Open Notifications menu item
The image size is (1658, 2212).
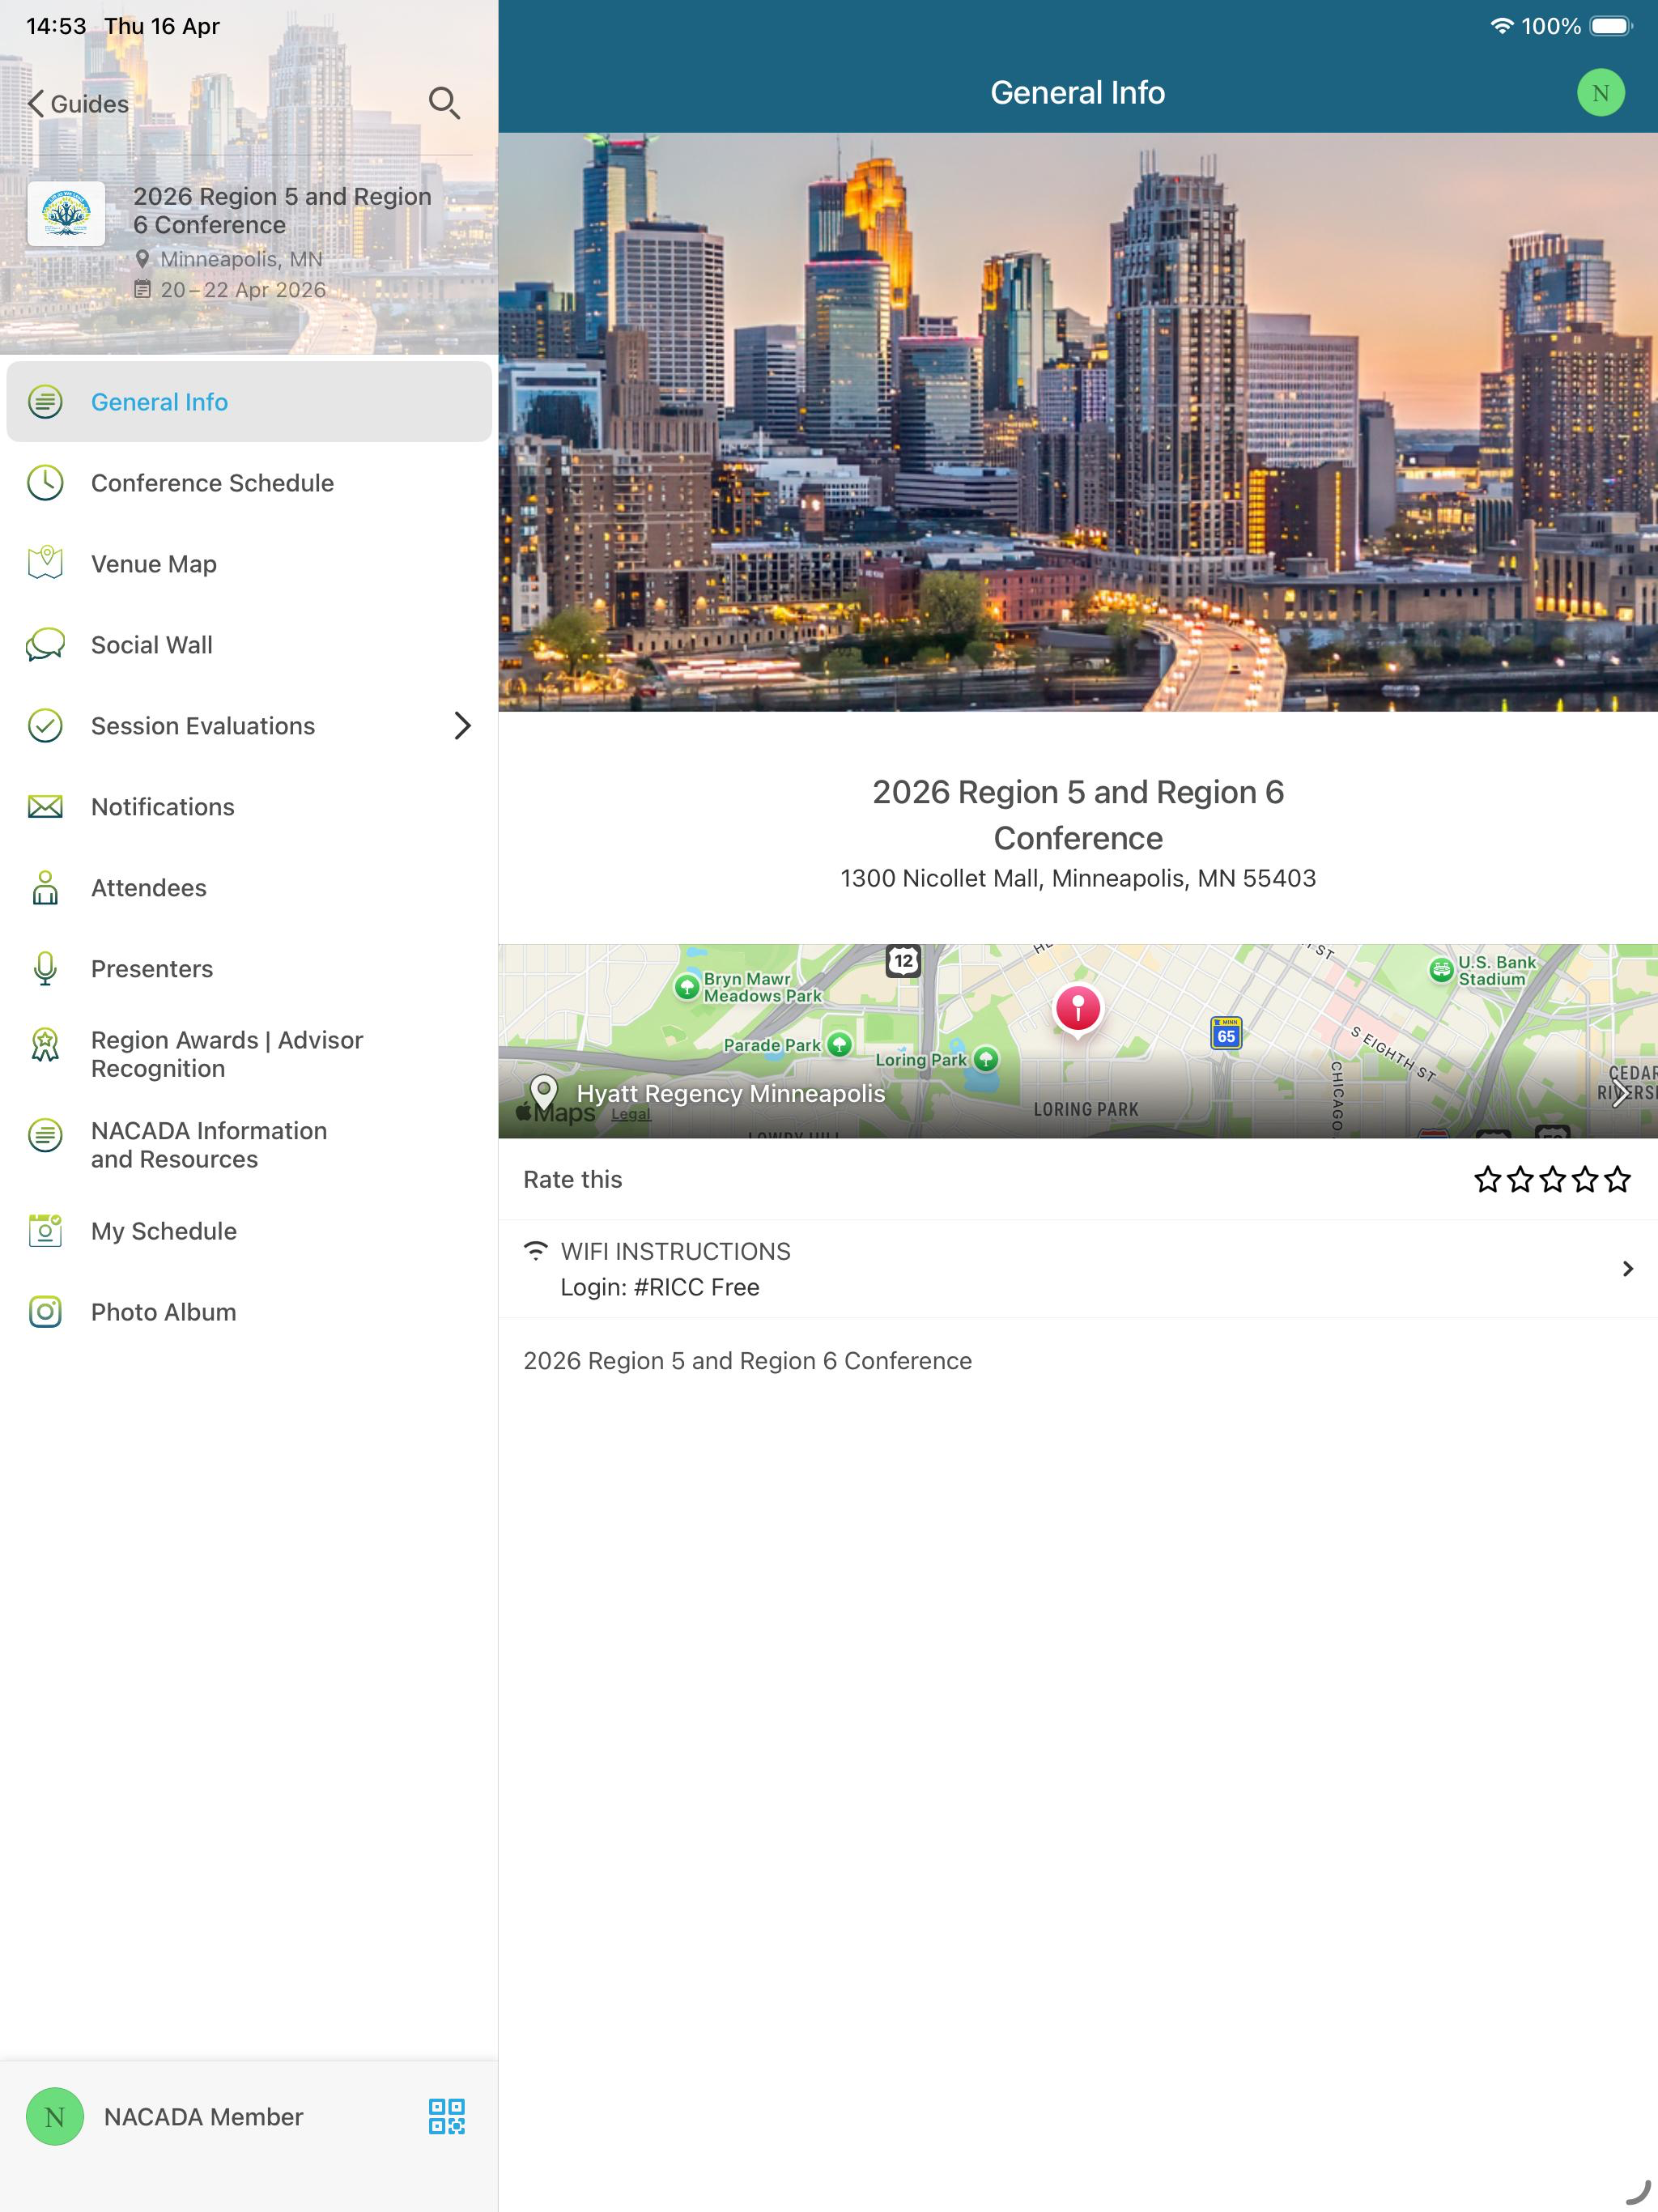249,807
